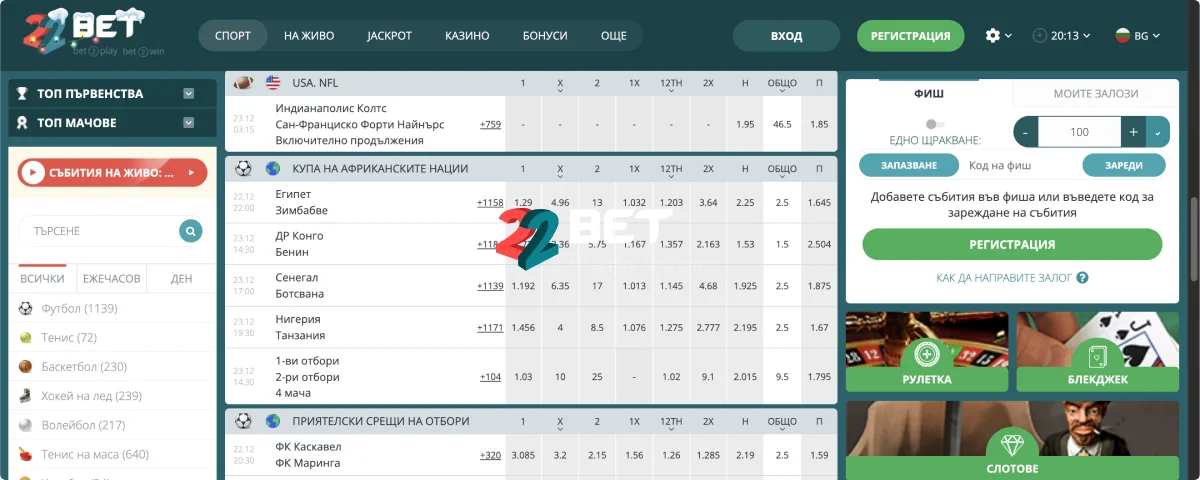
Task: Click the Запазване button
Action: 909,165
